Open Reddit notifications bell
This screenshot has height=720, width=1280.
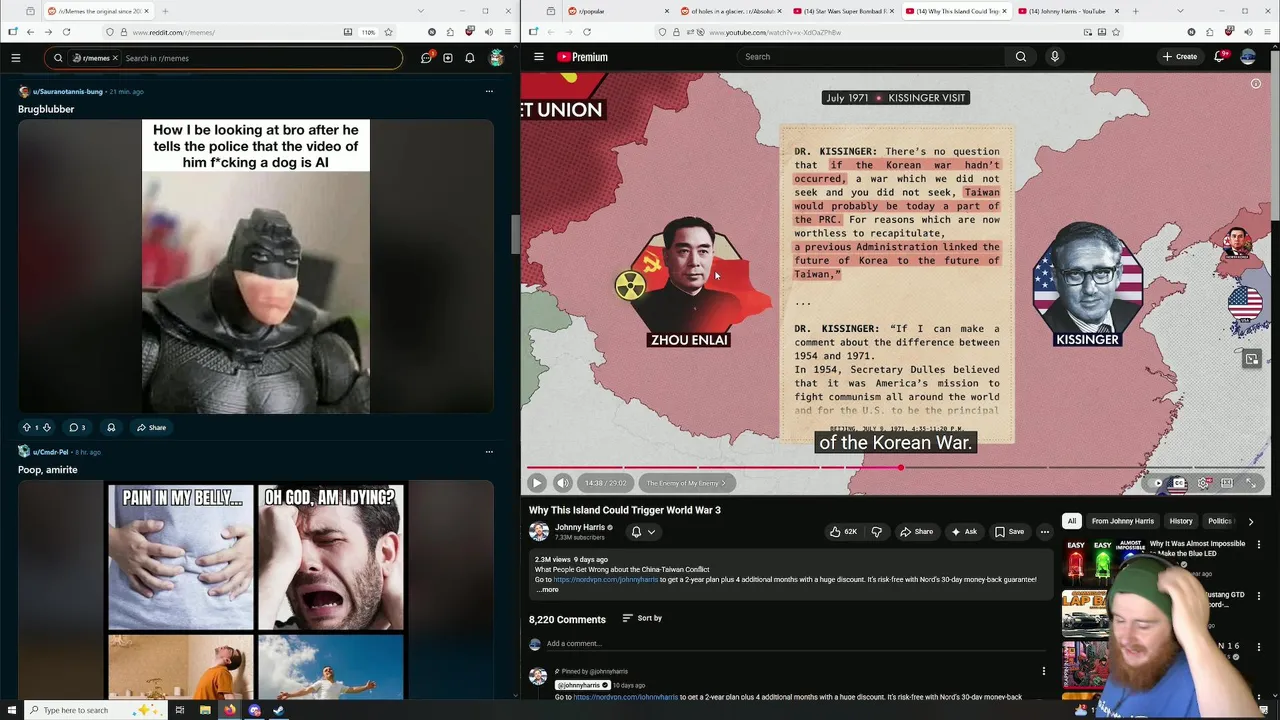pos(470,58)
